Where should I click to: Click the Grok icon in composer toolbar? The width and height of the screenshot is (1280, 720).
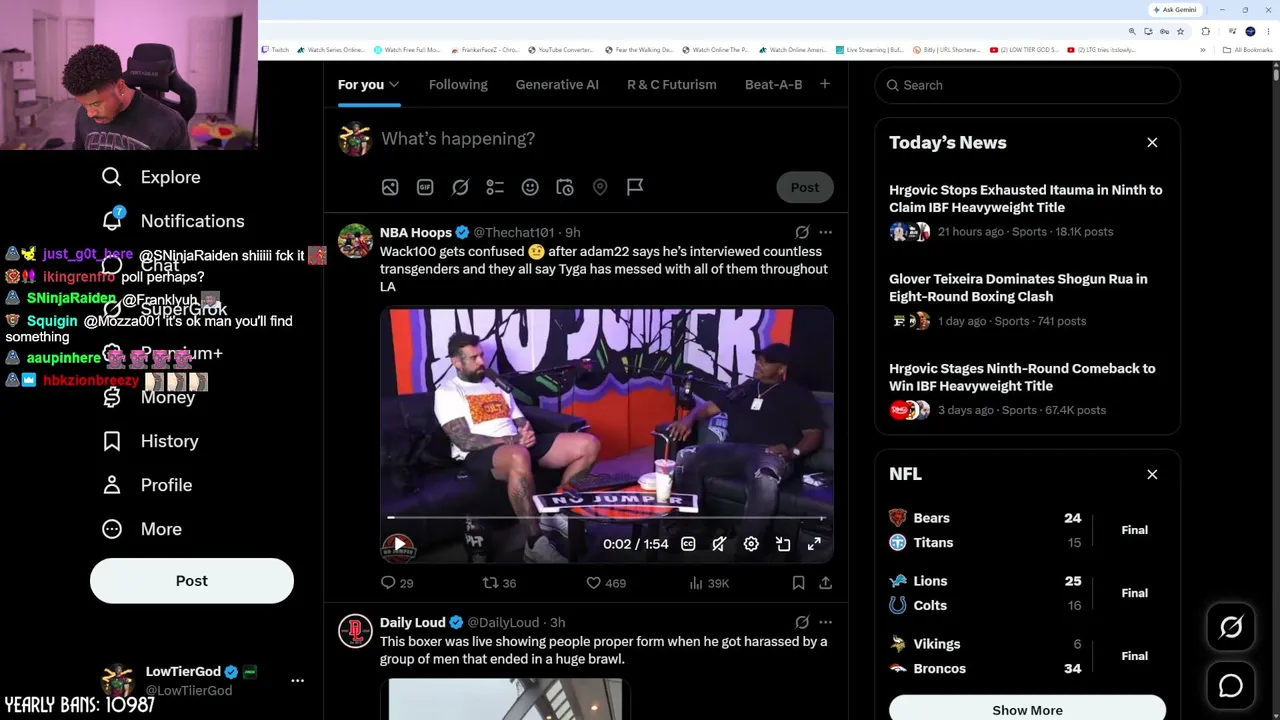[x=460, y=187]
